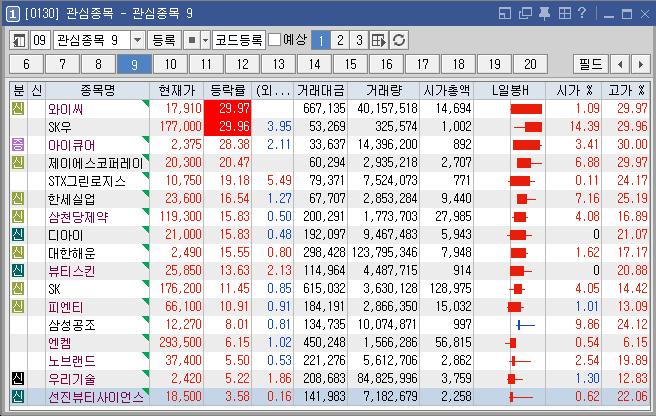The height and width of the screenshot is (416, 656).
Task: Click the duplicate window icon in title bar
Action: [x=525, y=13]
